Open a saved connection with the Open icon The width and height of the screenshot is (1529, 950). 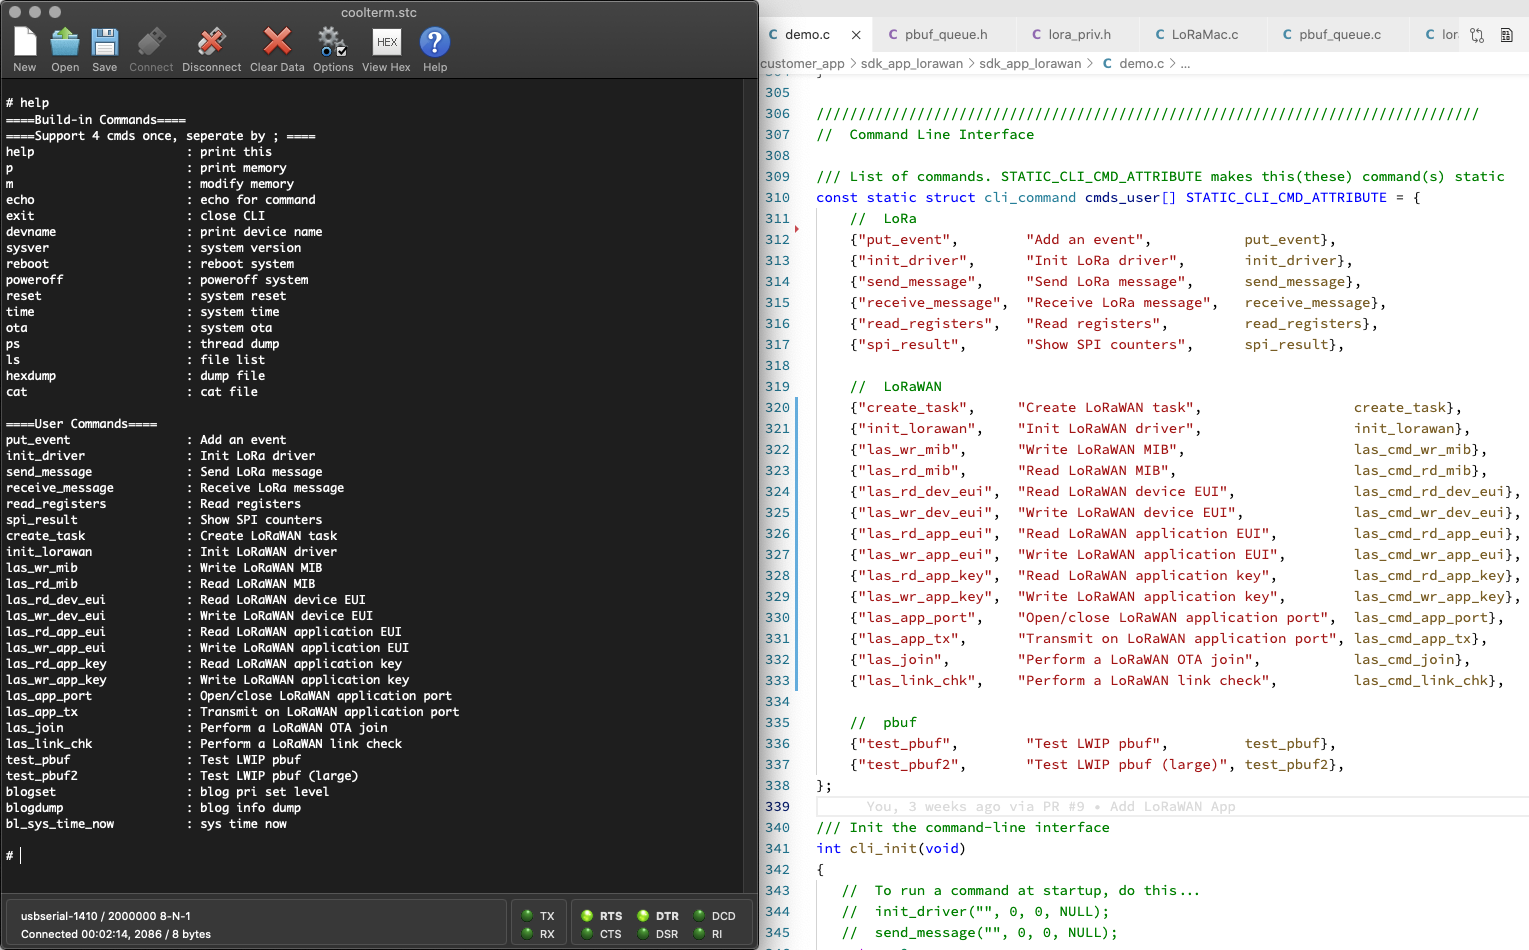tap(65, 42)
